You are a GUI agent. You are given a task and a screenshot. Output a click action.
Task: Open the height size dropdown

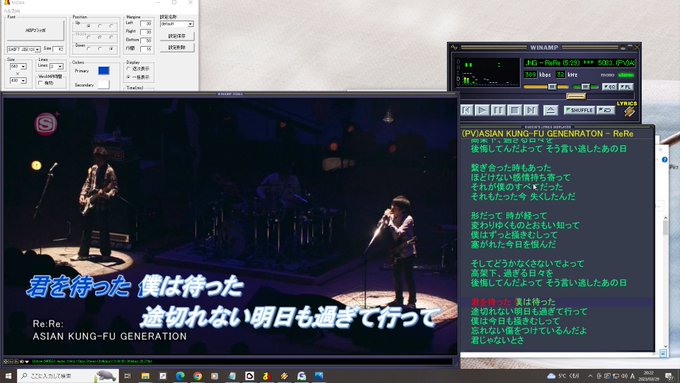[x=18, y=81]
